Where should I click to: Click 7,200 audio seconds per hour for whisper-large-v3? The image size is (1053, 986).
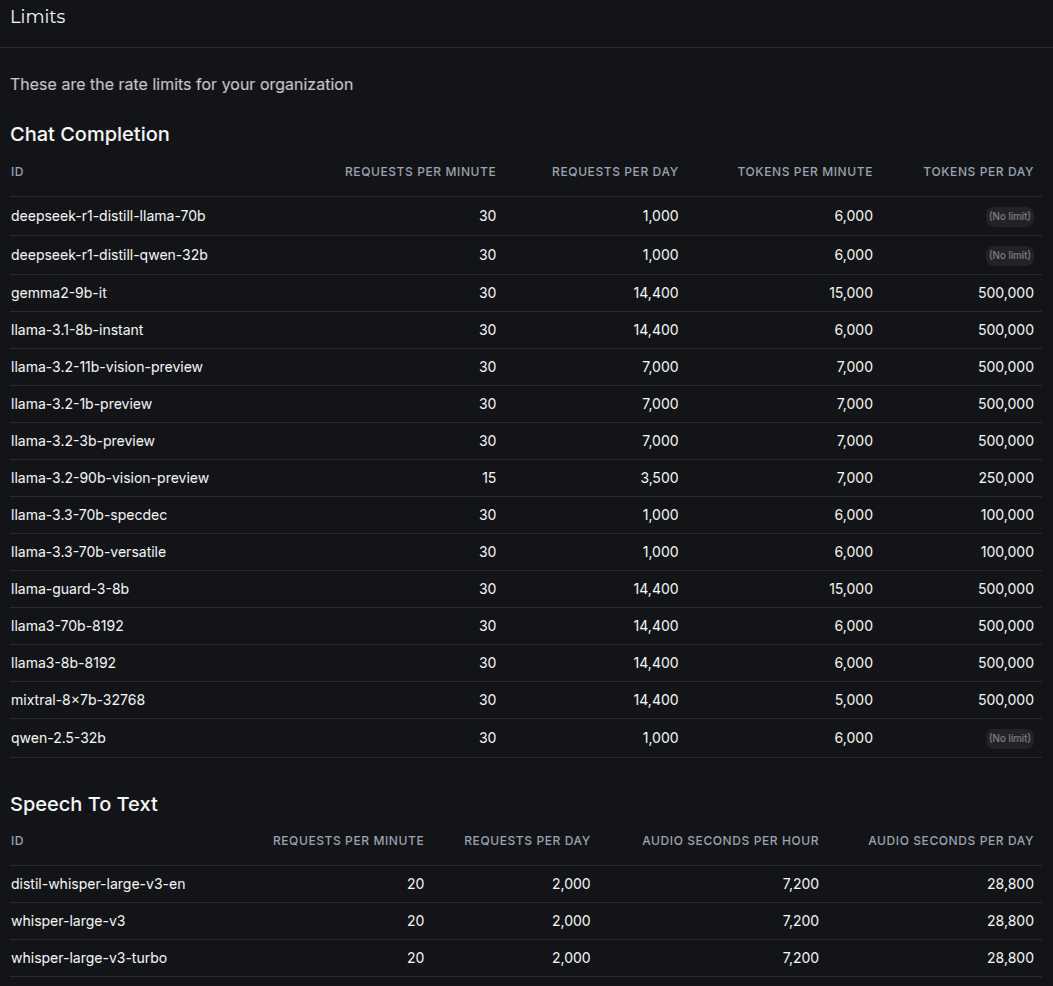[800, 921]
